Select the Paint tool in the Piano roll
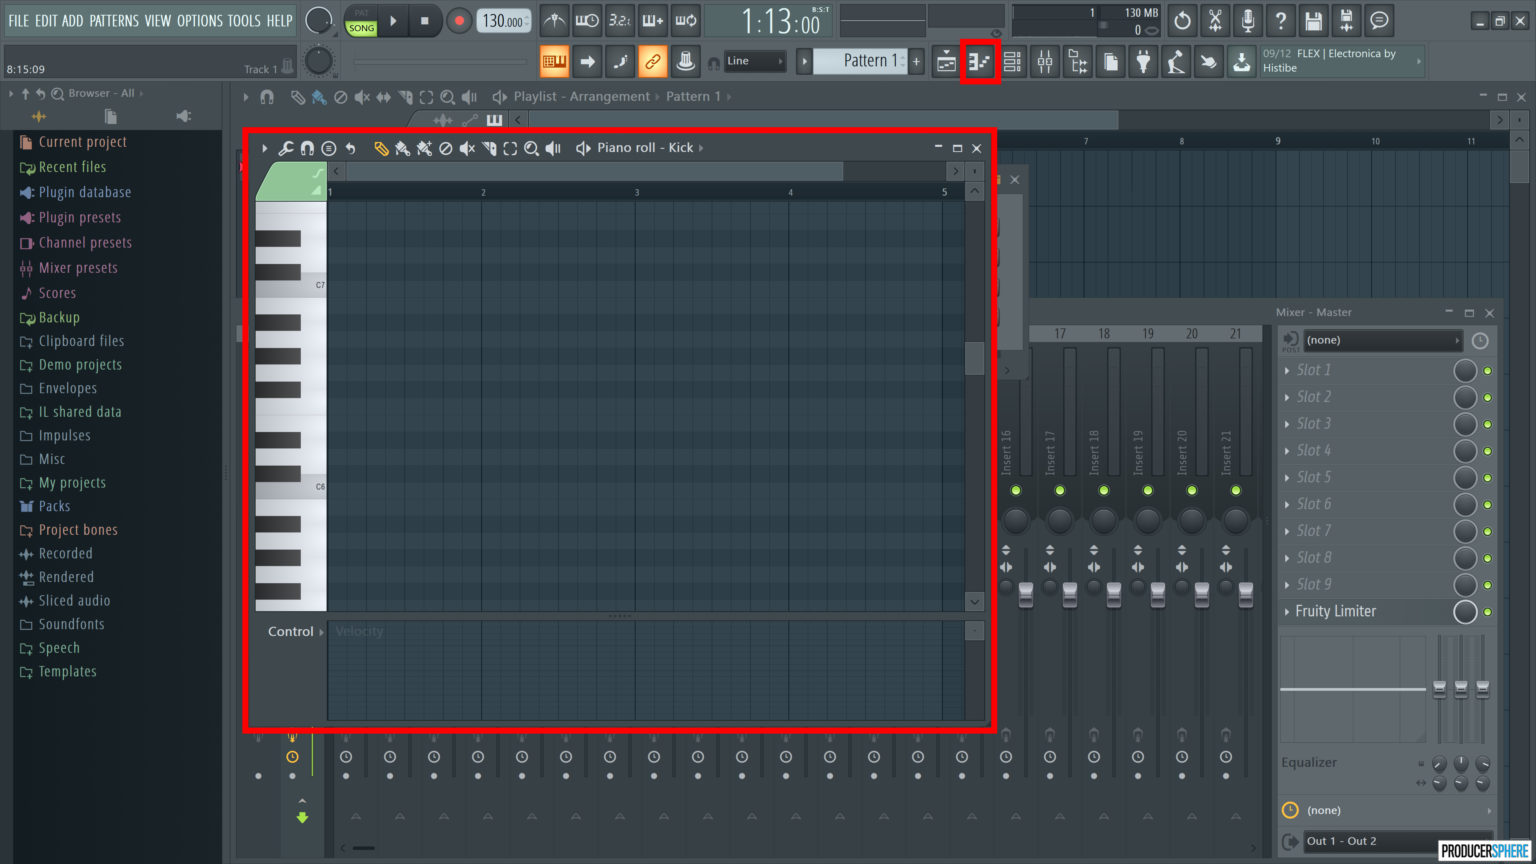The height and width of the screenshot is (864, 1536). pyautogui.click(x=403, y=148)
